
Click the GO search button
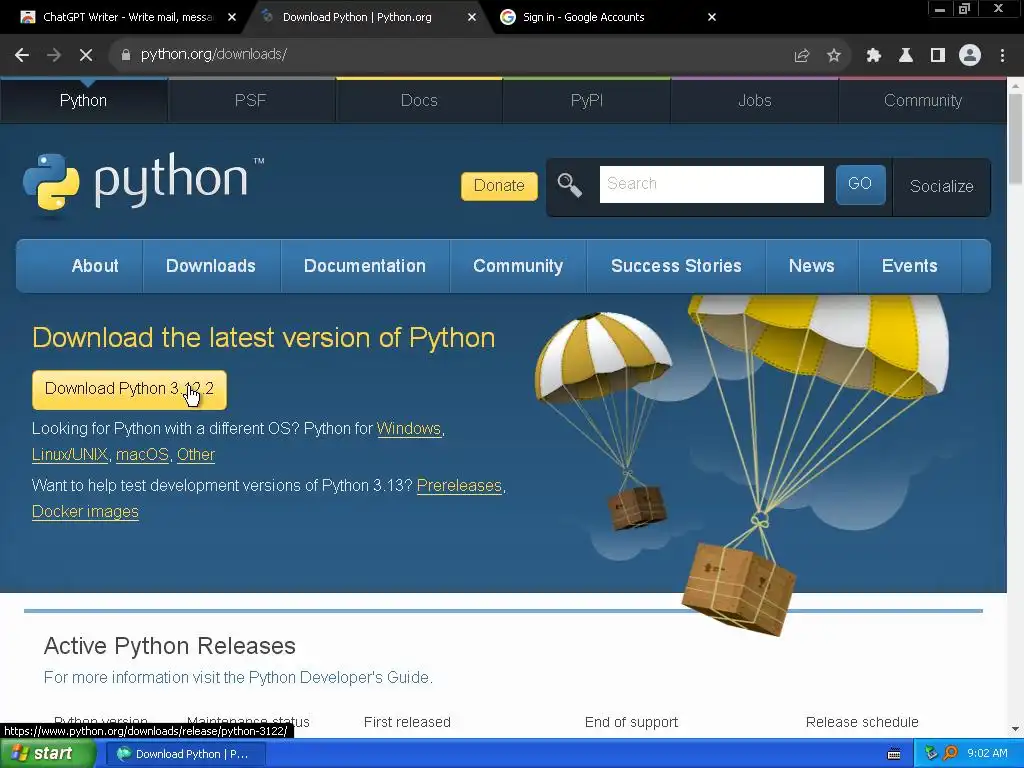click(860, 184)
